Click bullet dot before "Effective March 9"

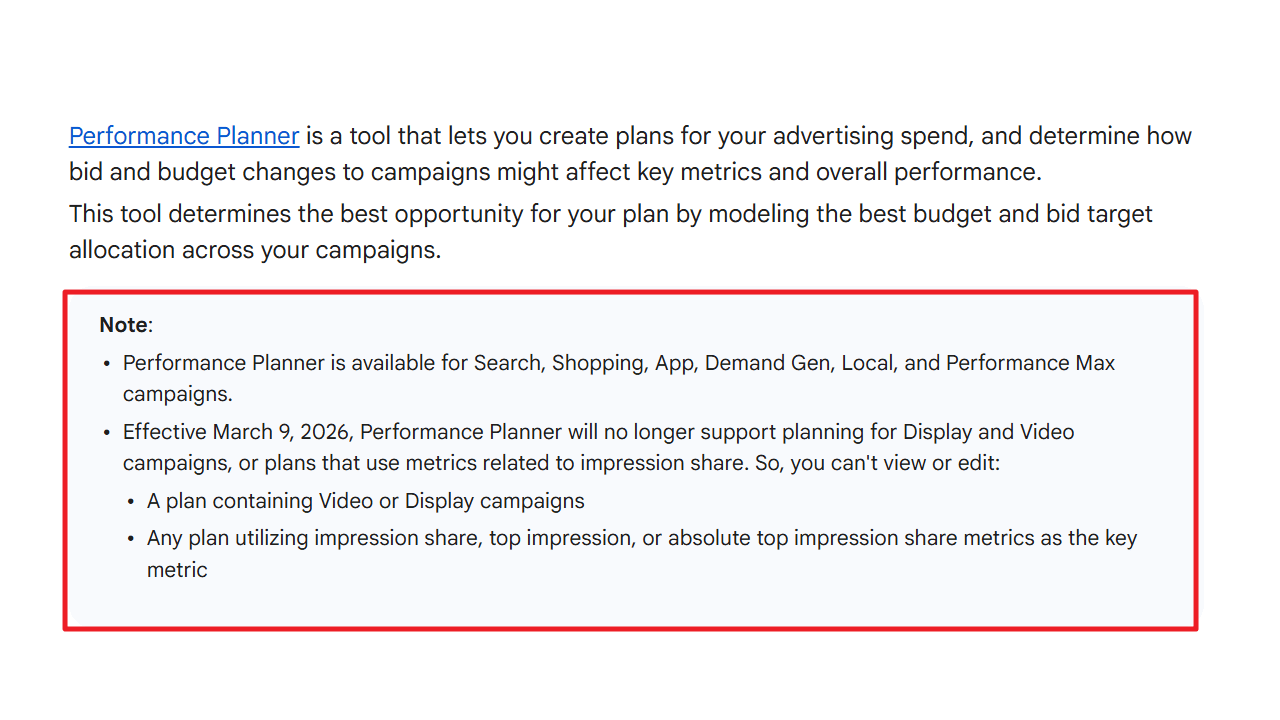pos(107,434)
